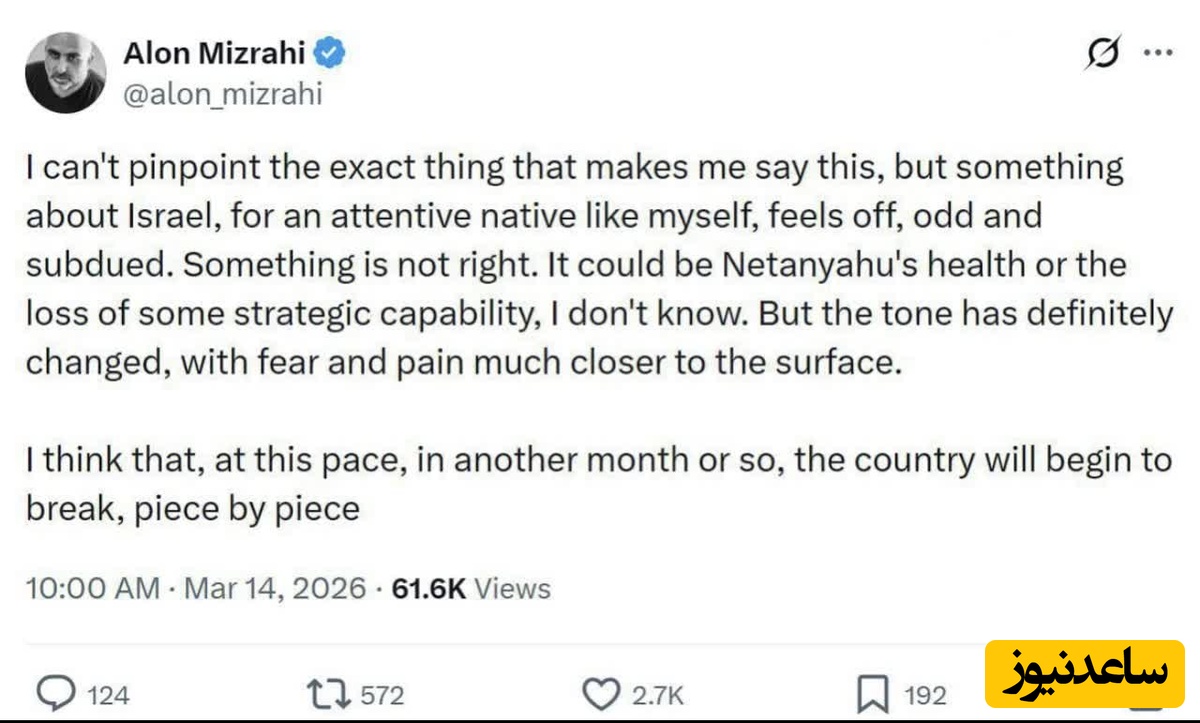Screen dimensions: 1200x723
Task: Click the 572 reposts count
Action: 382,695
